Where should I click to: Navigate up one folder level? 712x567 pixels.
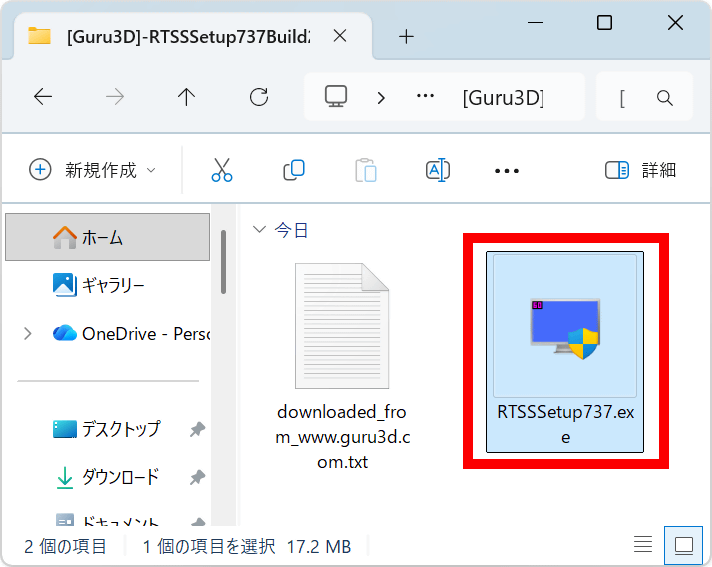(186, 97)
